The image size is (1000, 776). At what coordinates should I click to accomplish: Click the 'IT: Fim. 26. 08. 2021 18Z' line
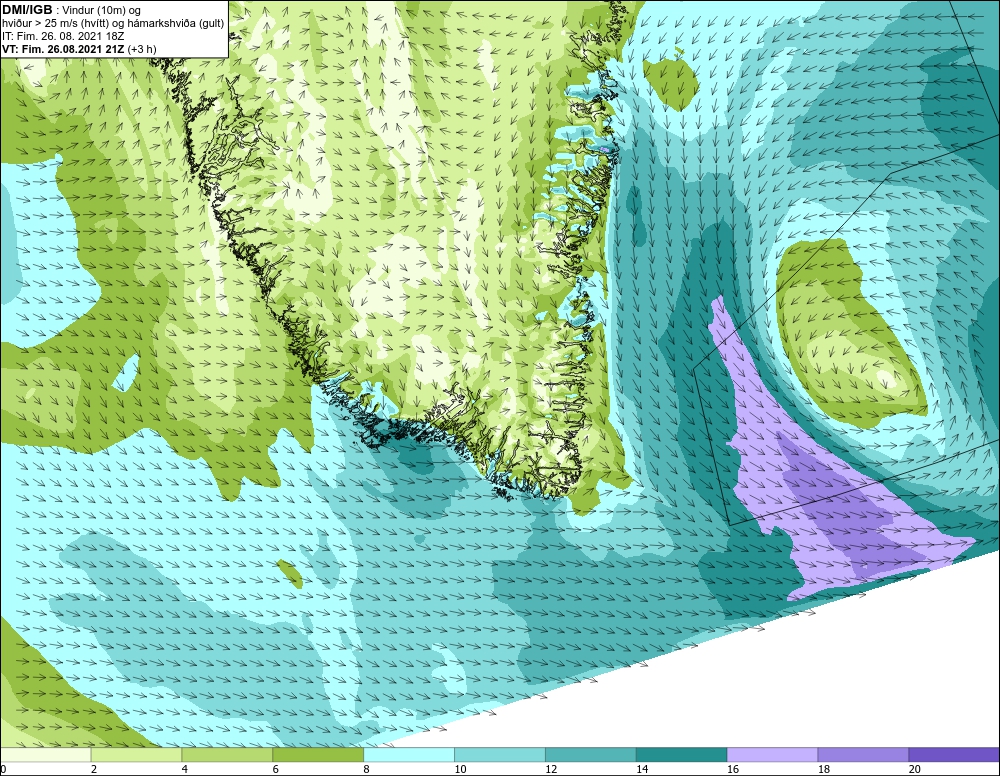[63, 36]
